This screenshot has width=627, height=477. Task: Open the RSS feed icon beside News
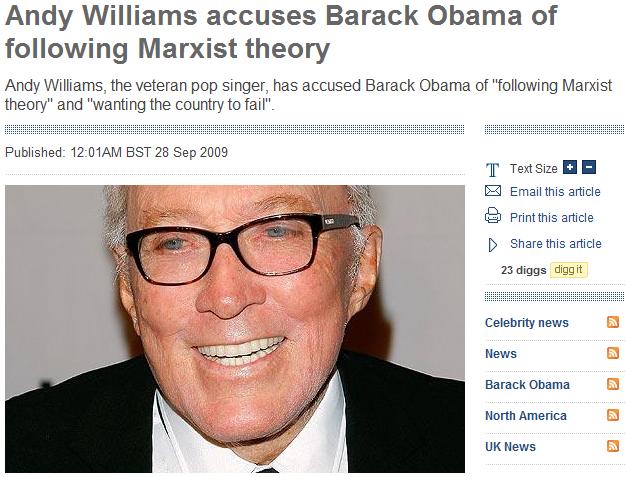(613, 353)
